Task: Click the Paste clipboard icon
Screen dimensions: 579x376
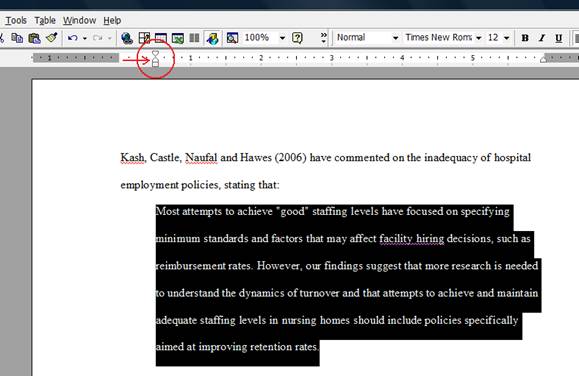Action: pyautogui.click(x=34, y=38)
